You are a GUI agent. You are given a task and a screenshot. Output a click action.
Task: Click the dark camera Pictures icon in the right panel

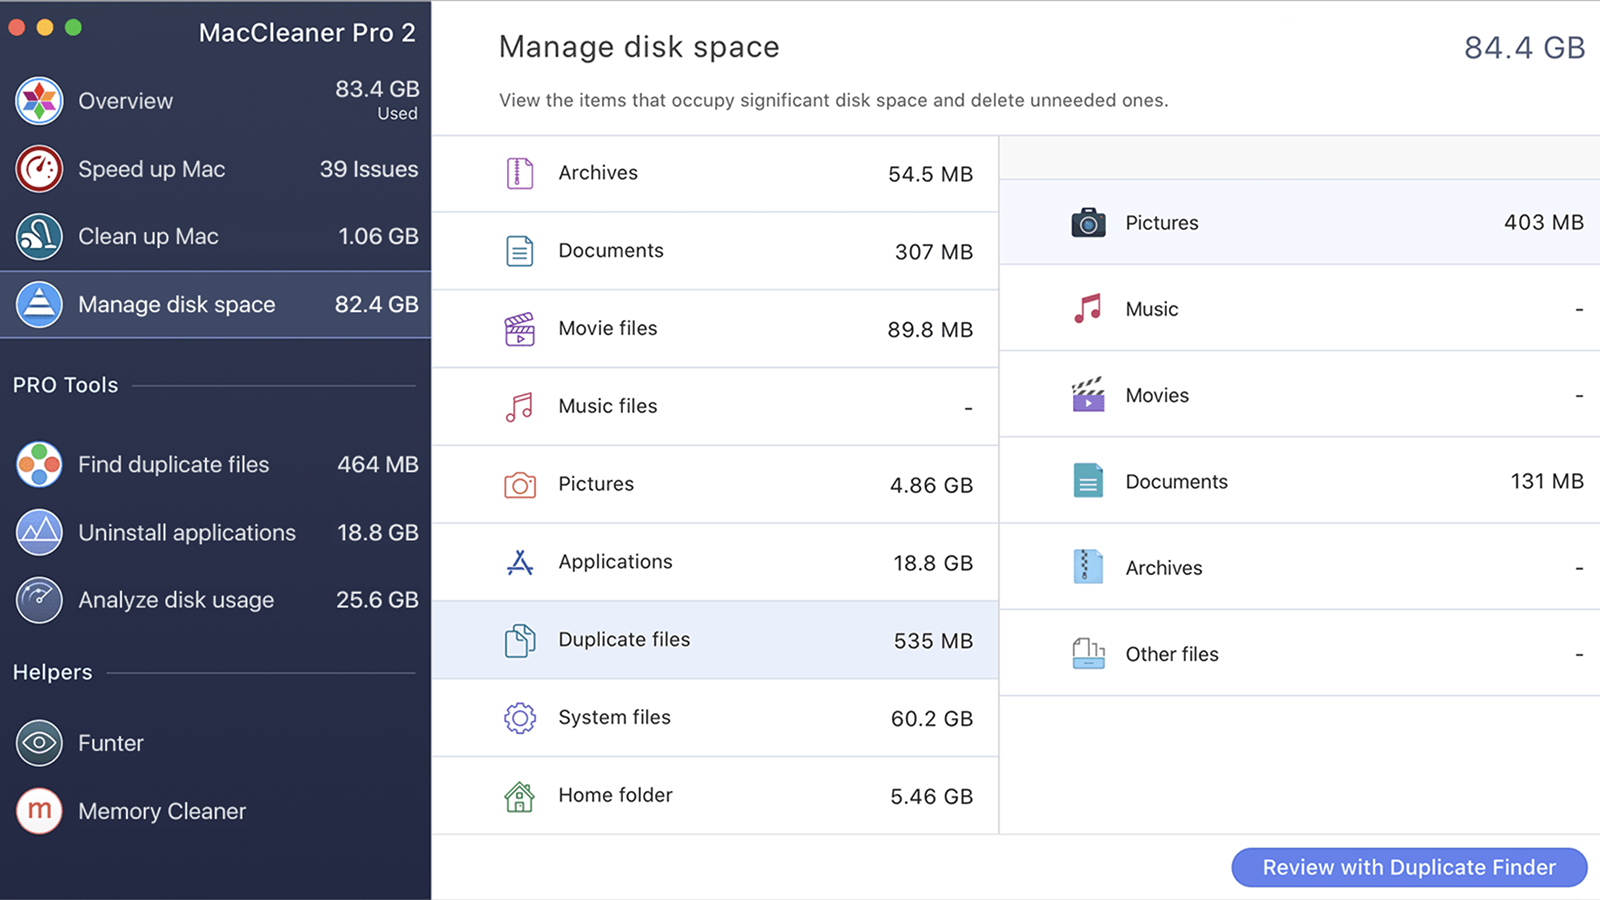(1088, 222)
